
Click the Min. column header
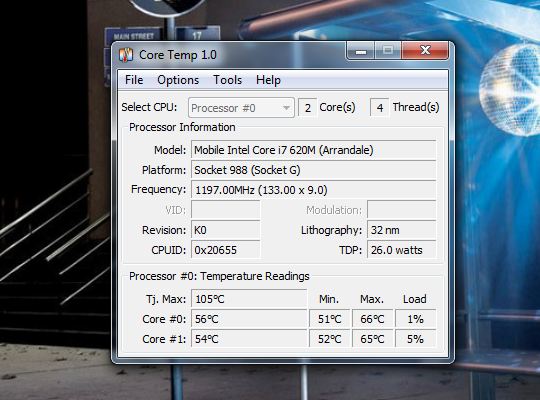pyautogui.click(x=329, y=299)
